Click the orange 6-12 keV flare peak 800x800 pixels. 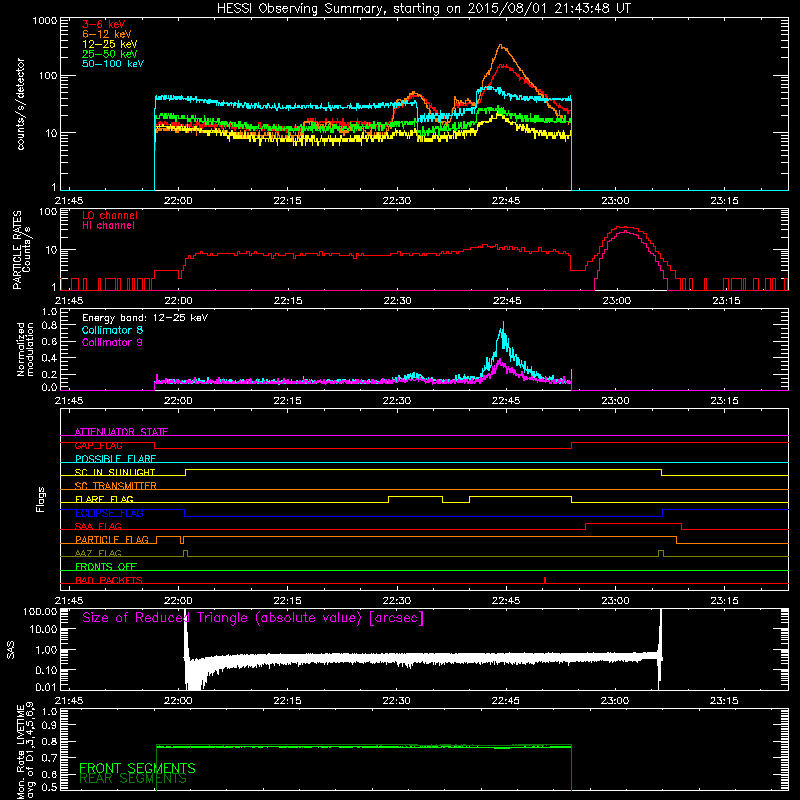(x=501, y=46)
